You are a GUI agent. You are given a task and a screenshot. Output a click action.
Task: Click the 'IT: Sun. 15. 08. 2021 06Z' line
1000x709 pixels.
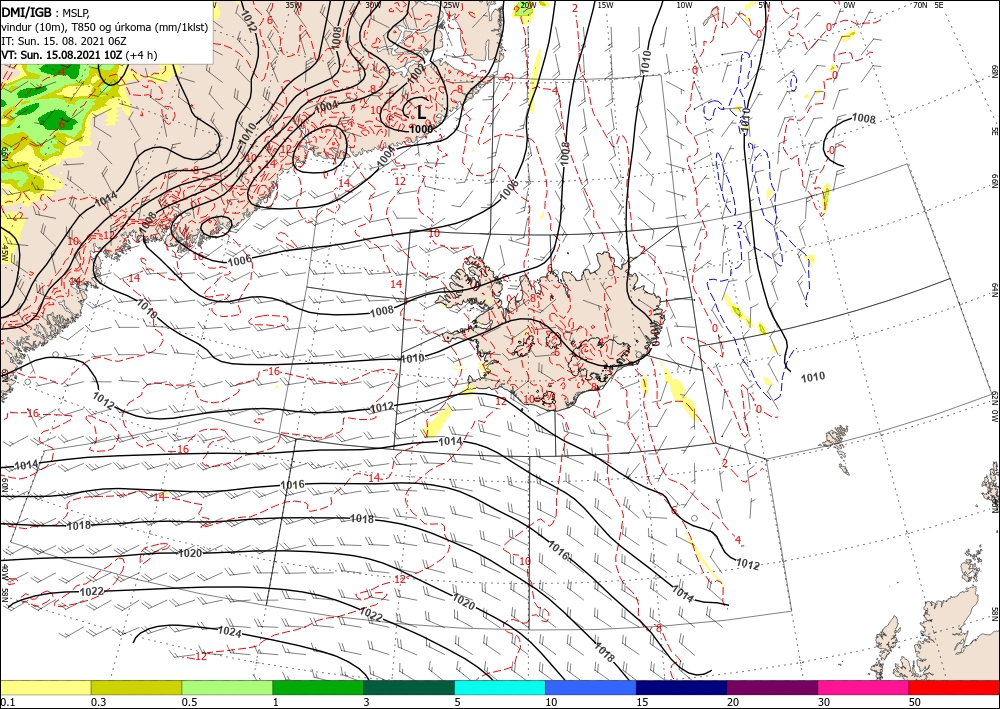pos(64,41)
